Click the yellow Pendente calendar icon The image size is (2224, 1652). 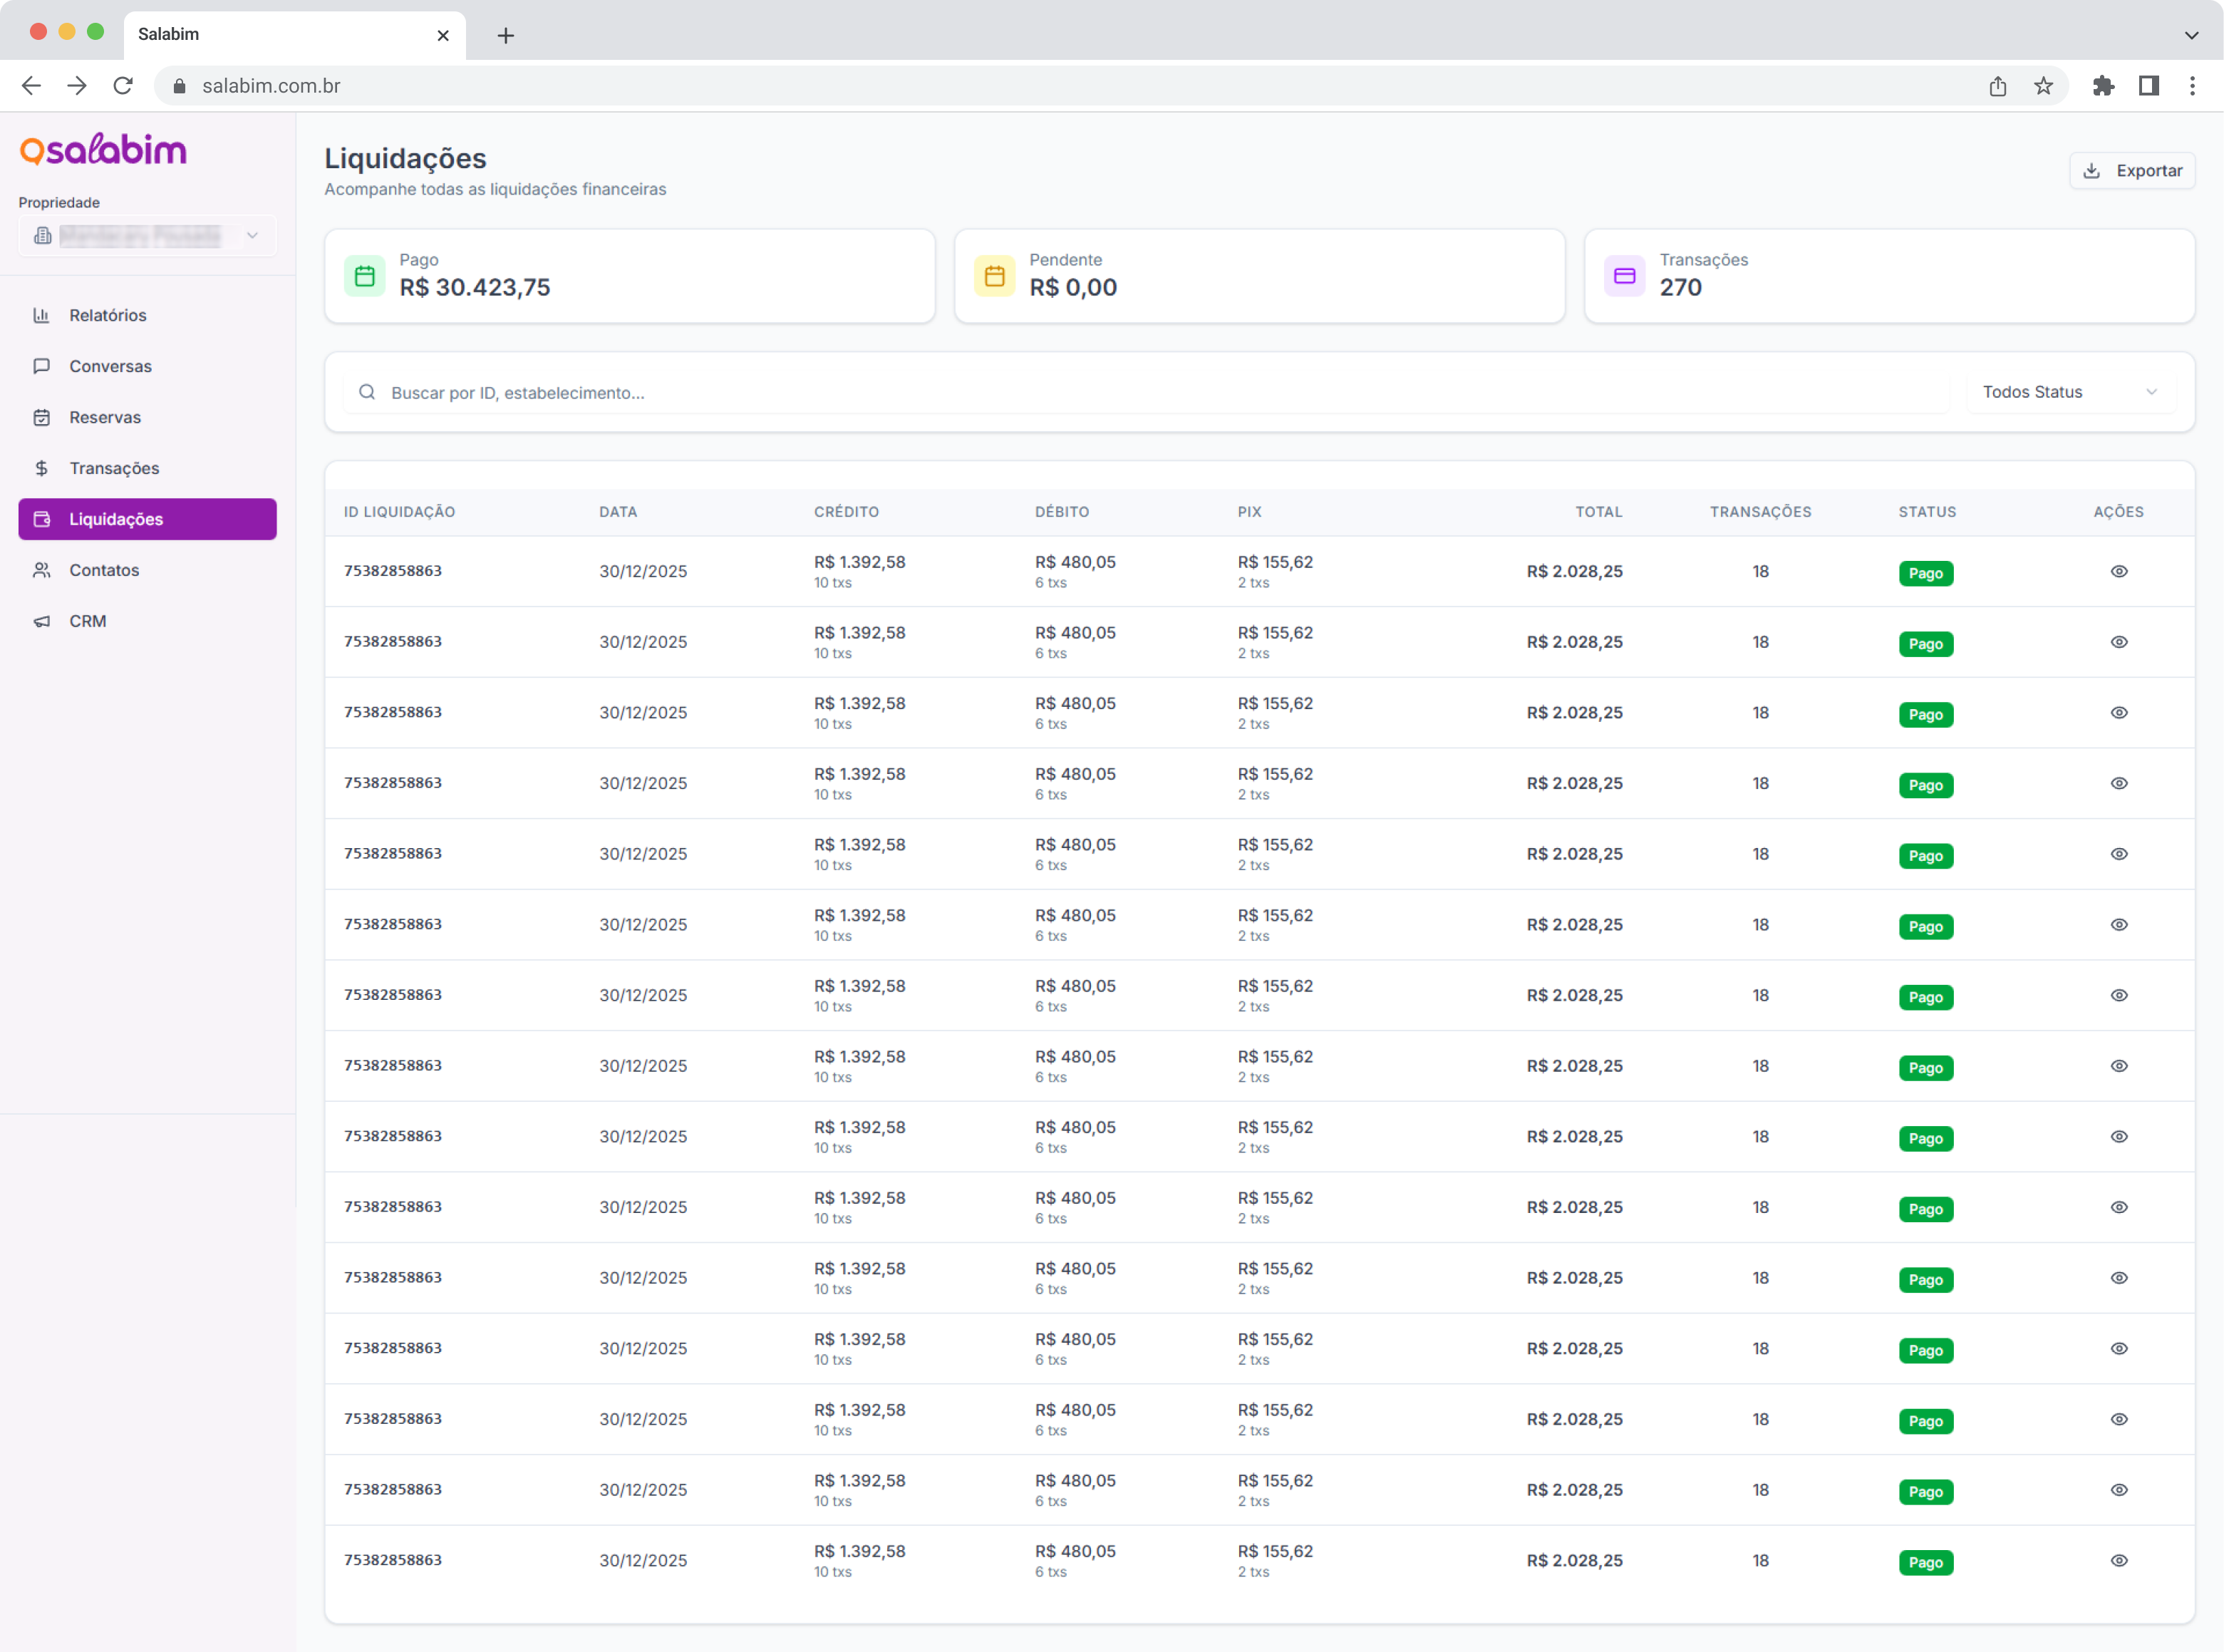(x=994, y=276)
